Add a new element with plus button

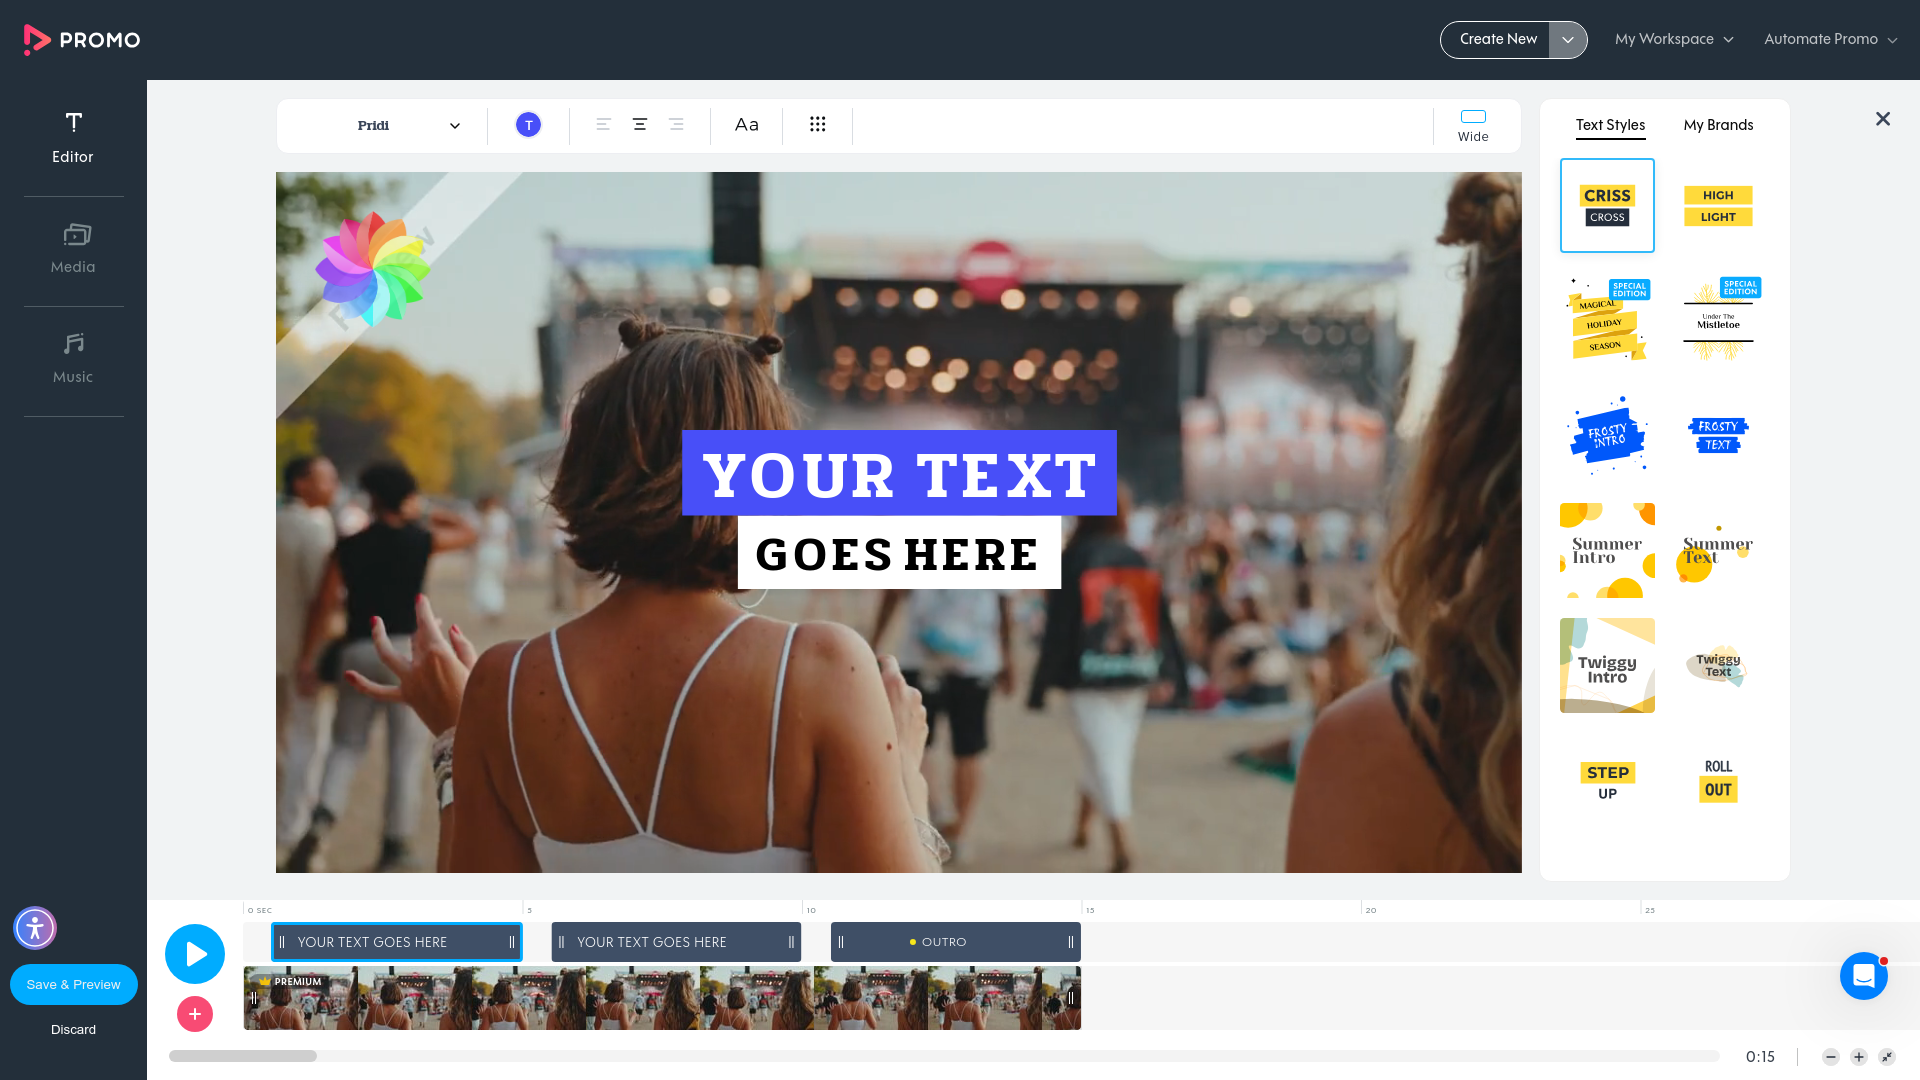tap(195, 1014)
